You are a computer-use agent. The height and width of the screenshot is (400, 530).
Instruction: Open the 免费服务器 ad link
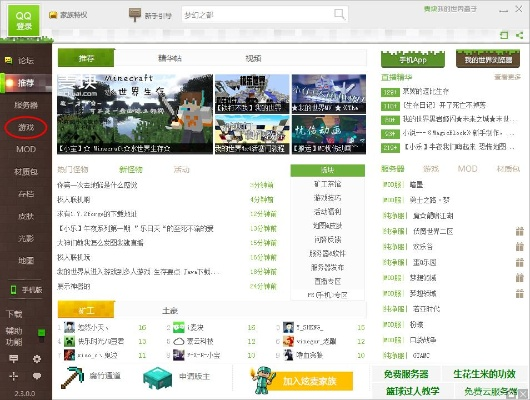coord(406,374)
